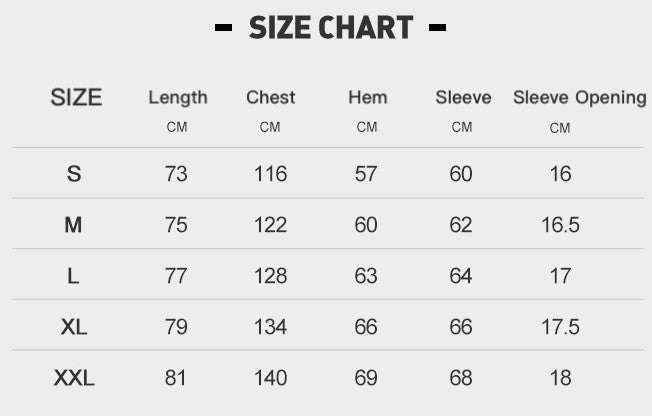
Task: Click the Sleeve column header
Action: (x=463, y=98)
